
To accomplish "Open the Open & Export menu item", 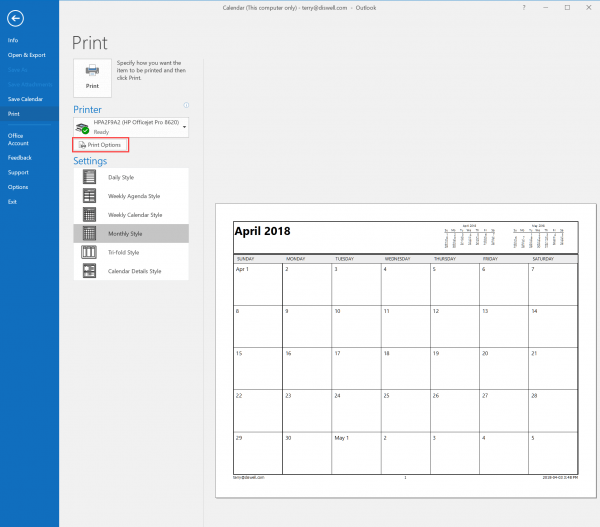I will [x=26, y=55].
